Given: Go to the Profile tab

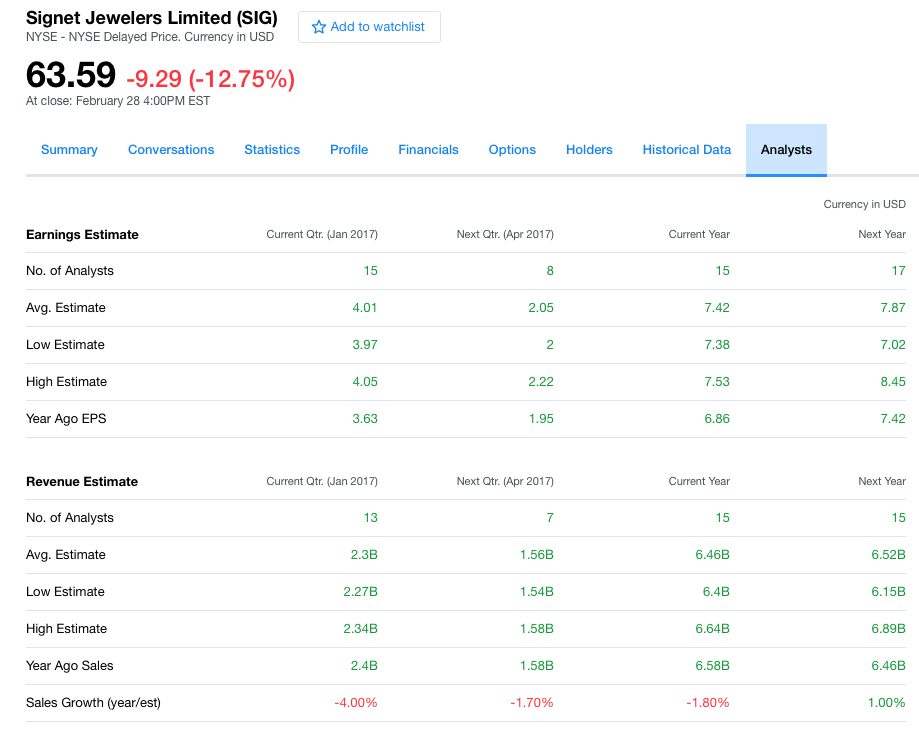Looking at the screenshot, I should click(x=349, y=149).
